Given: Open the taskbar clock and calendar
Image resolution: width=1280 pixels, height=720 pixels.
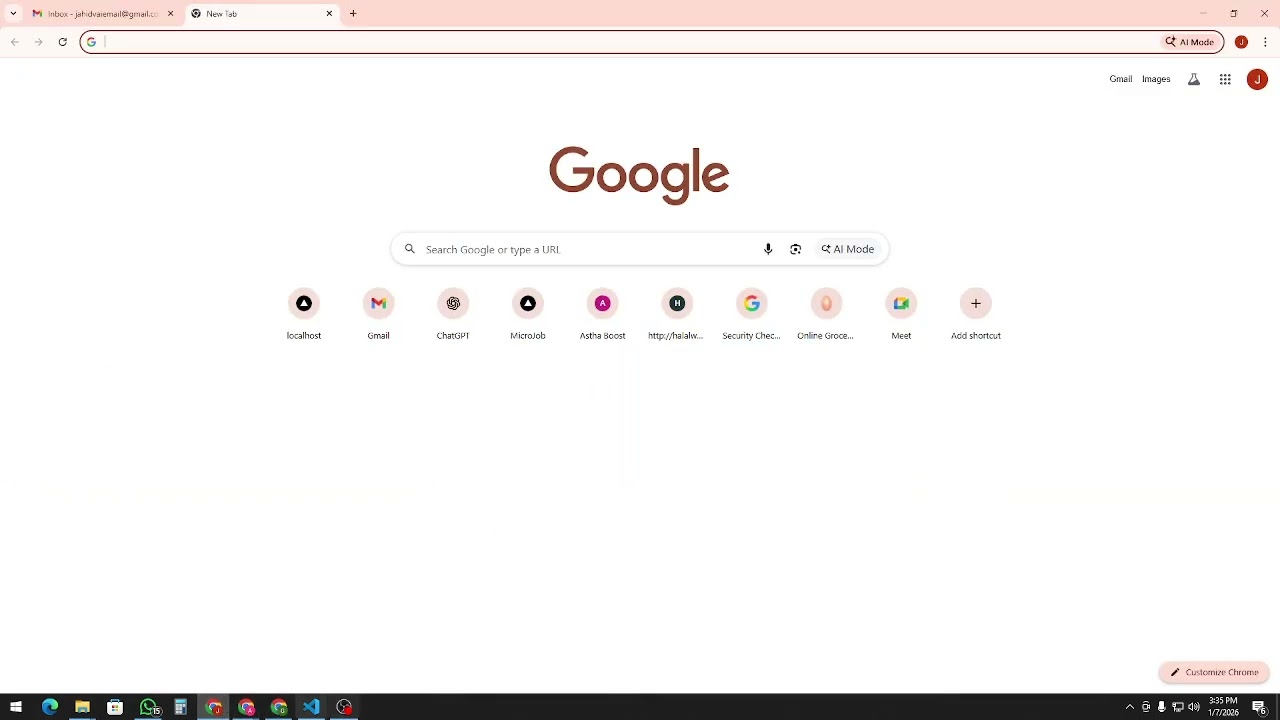Looking at the screenshot, I should click(1224, 707).
